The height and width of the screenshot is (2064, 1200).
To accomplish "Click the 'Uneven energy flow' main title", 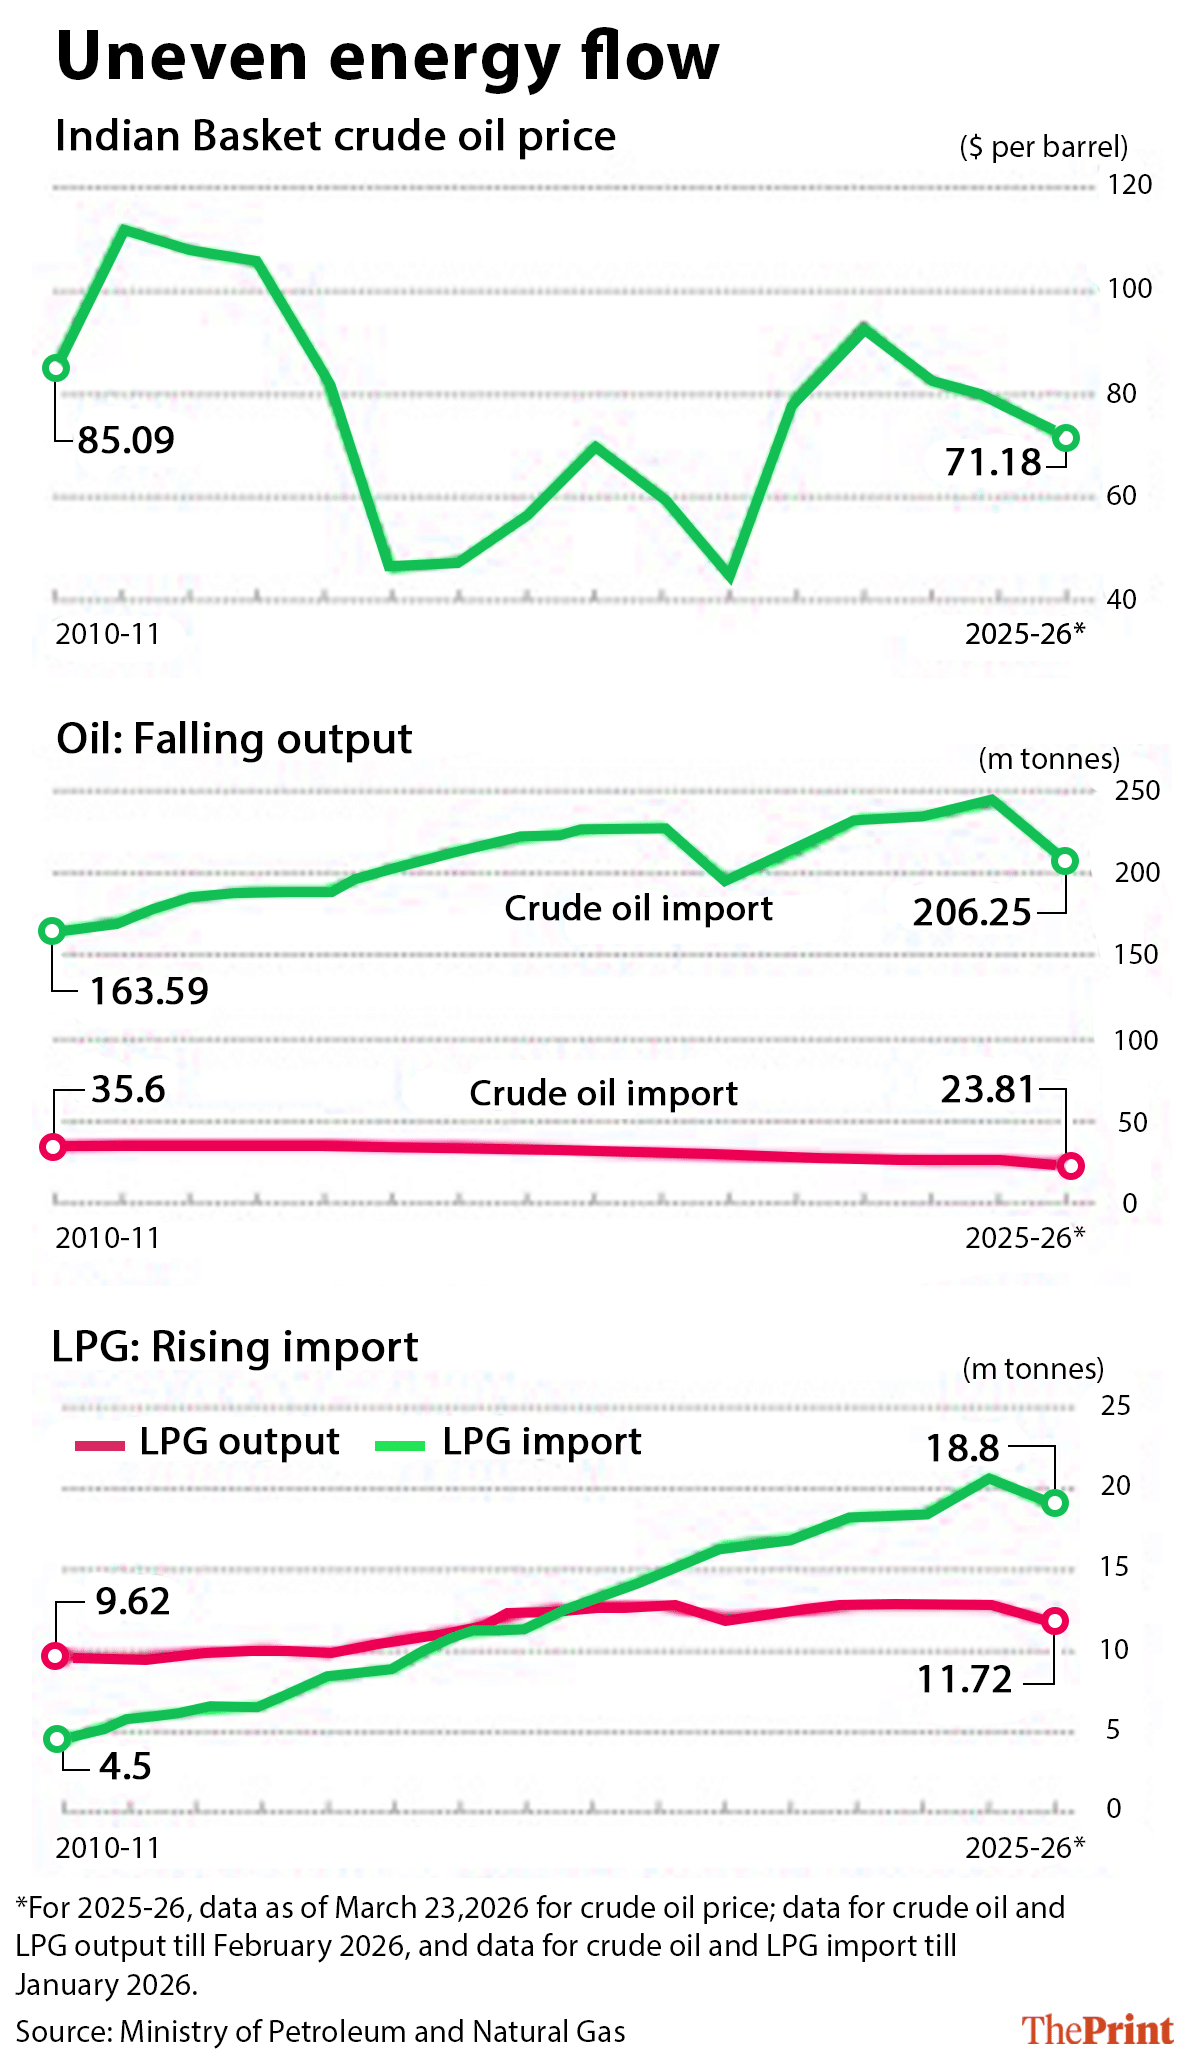I will pyautogui.click(x=388, y=58).
